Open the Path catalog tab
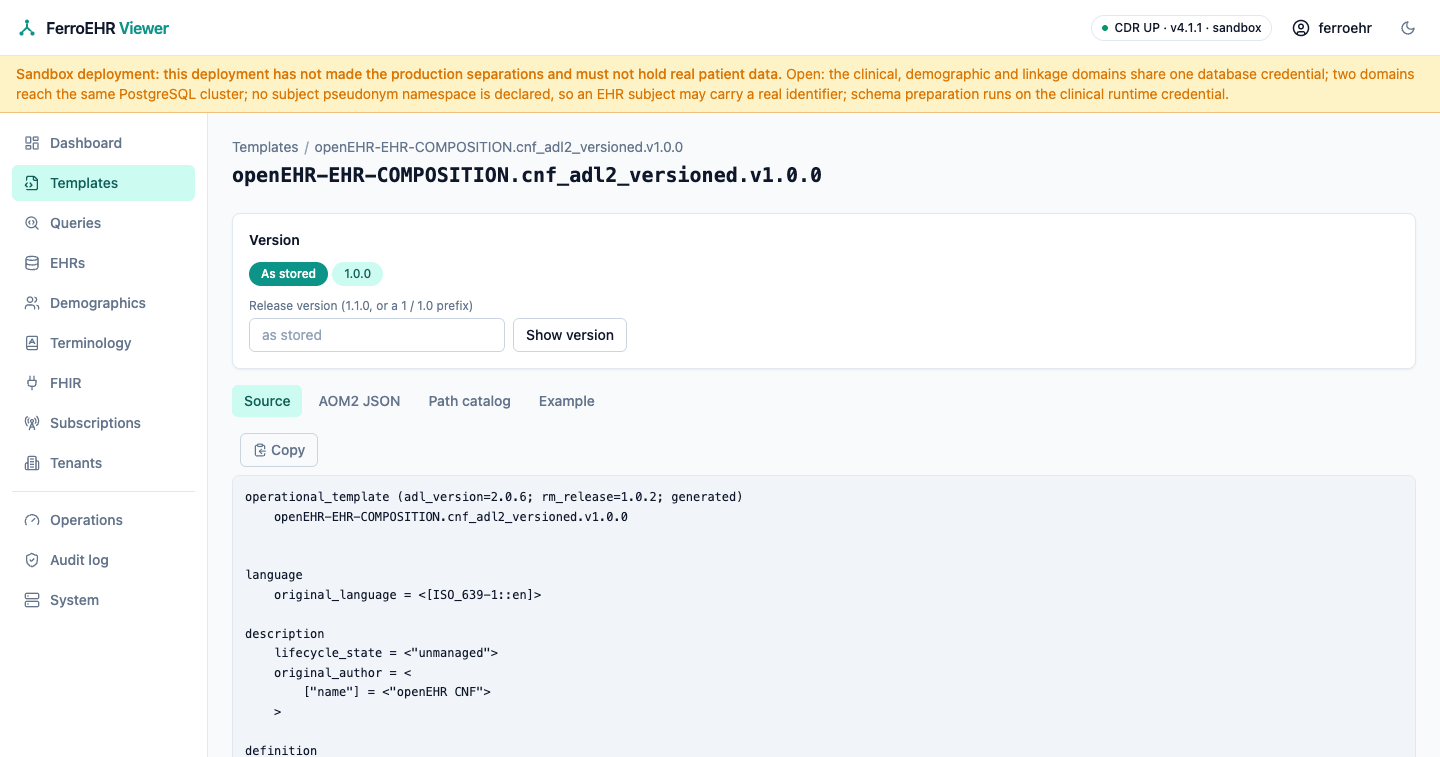Screen dimensions: 1440x757 tap(470, 401)
